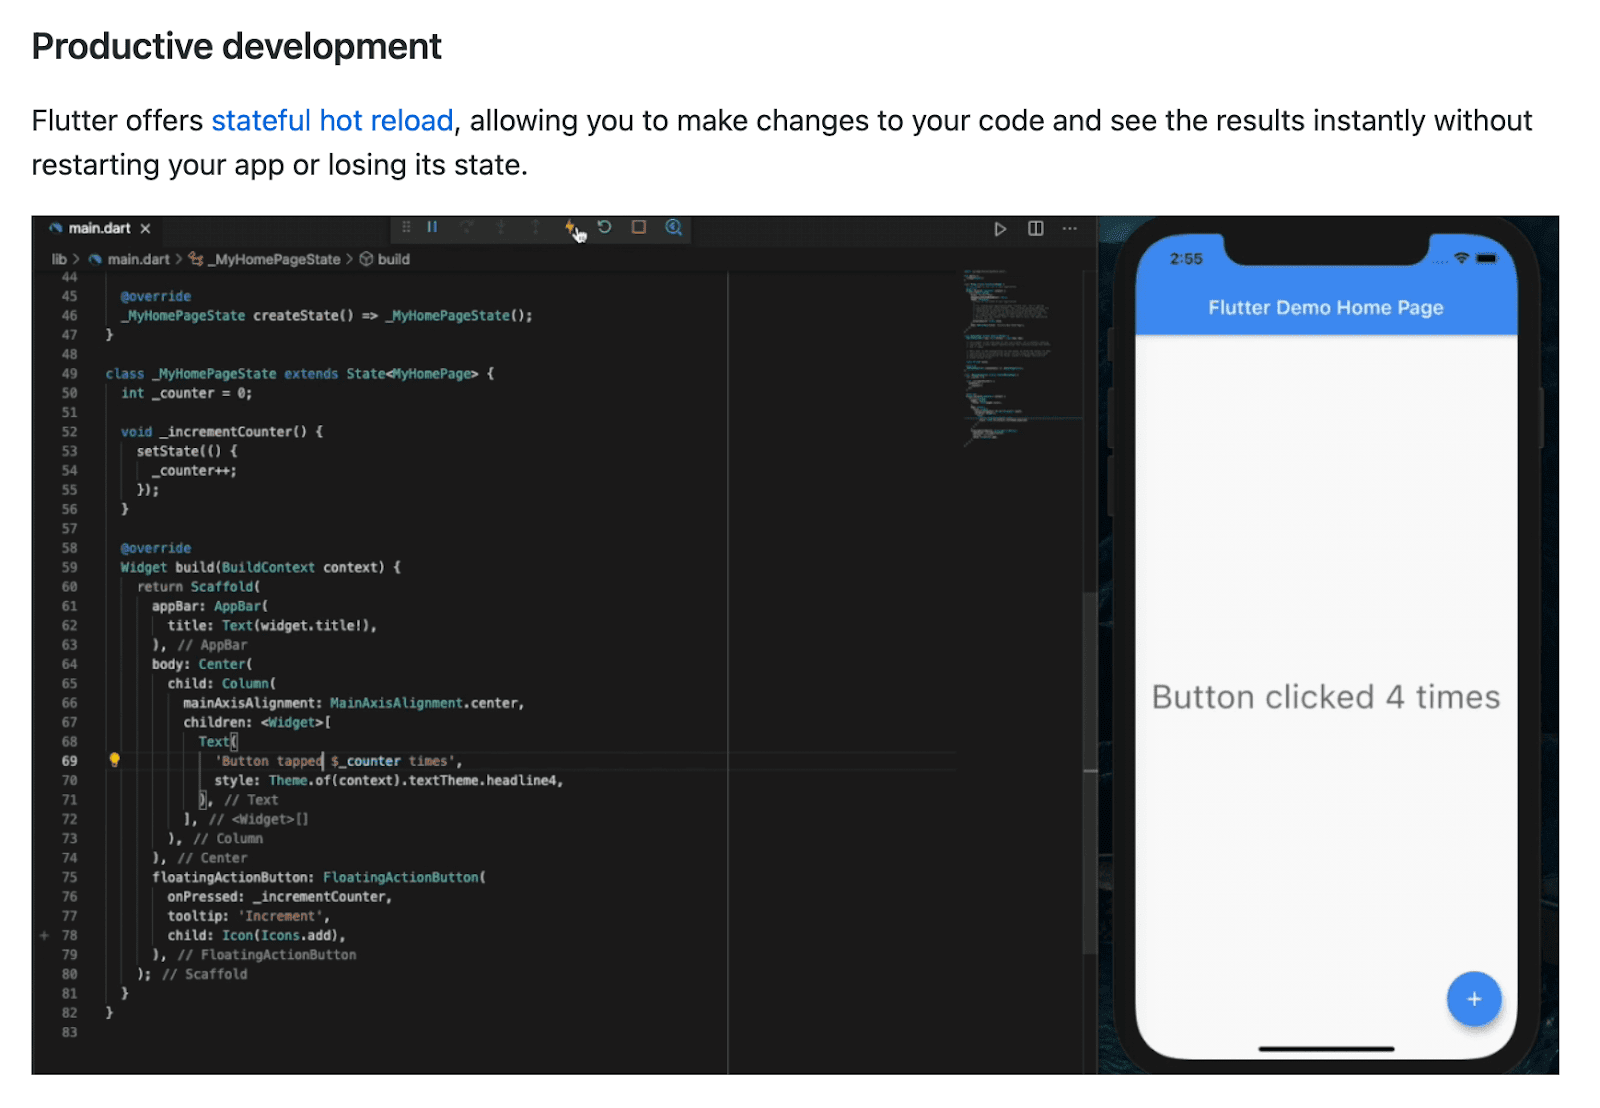Open the editor's more actions ellipsis

[1070, 229]
